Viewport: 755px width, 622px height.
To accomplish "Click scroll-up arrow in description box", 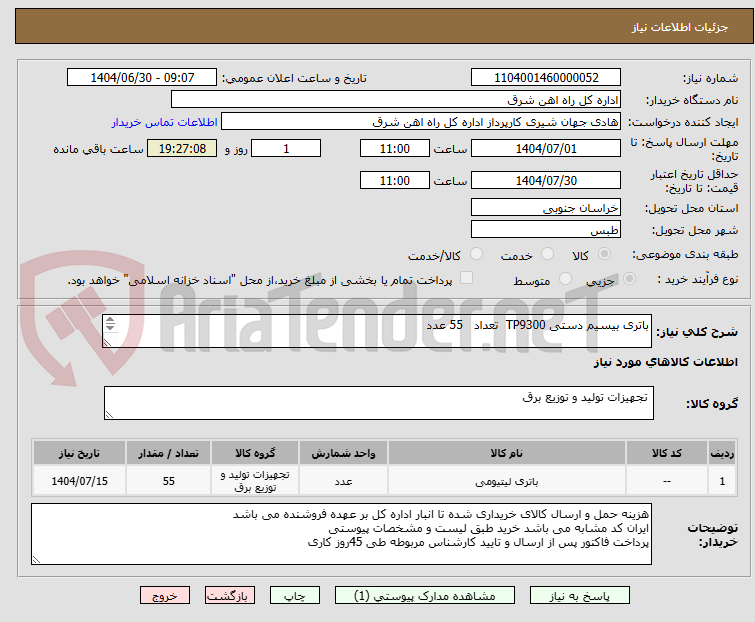I will (x=110, y=320).
